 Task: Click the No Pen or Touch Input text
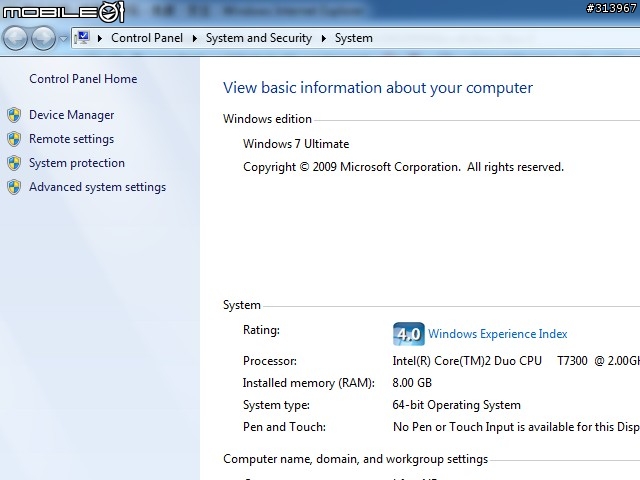[x=516, y=427]
